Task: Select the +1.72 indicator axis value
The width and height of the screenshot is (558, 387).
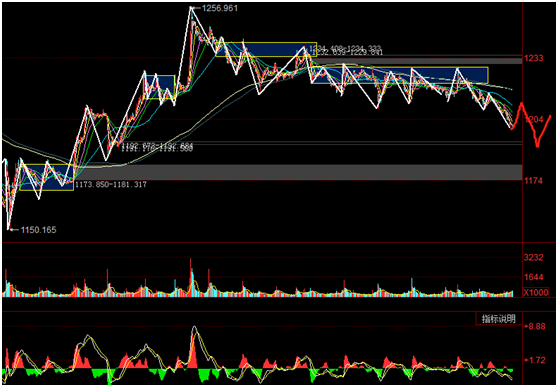Action: [x=535, y=360]
